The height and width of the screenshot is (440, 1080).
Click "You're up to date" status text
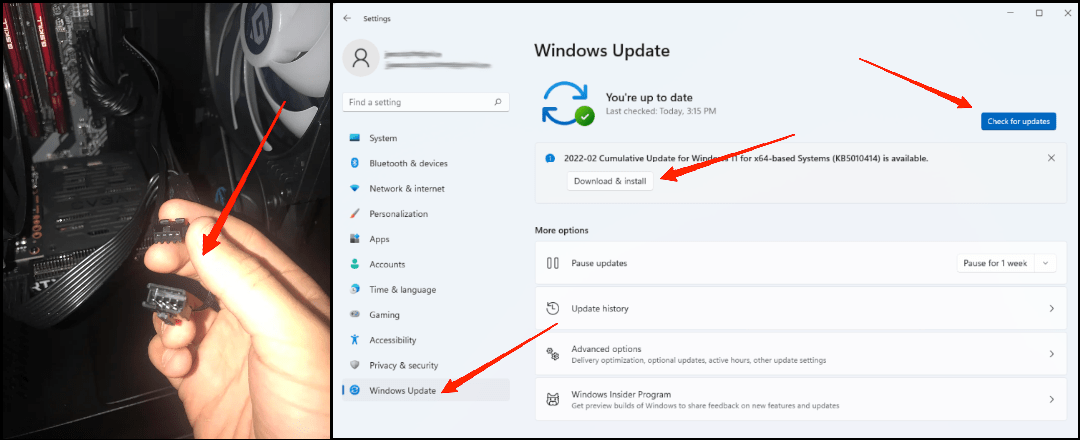point(649,97)
